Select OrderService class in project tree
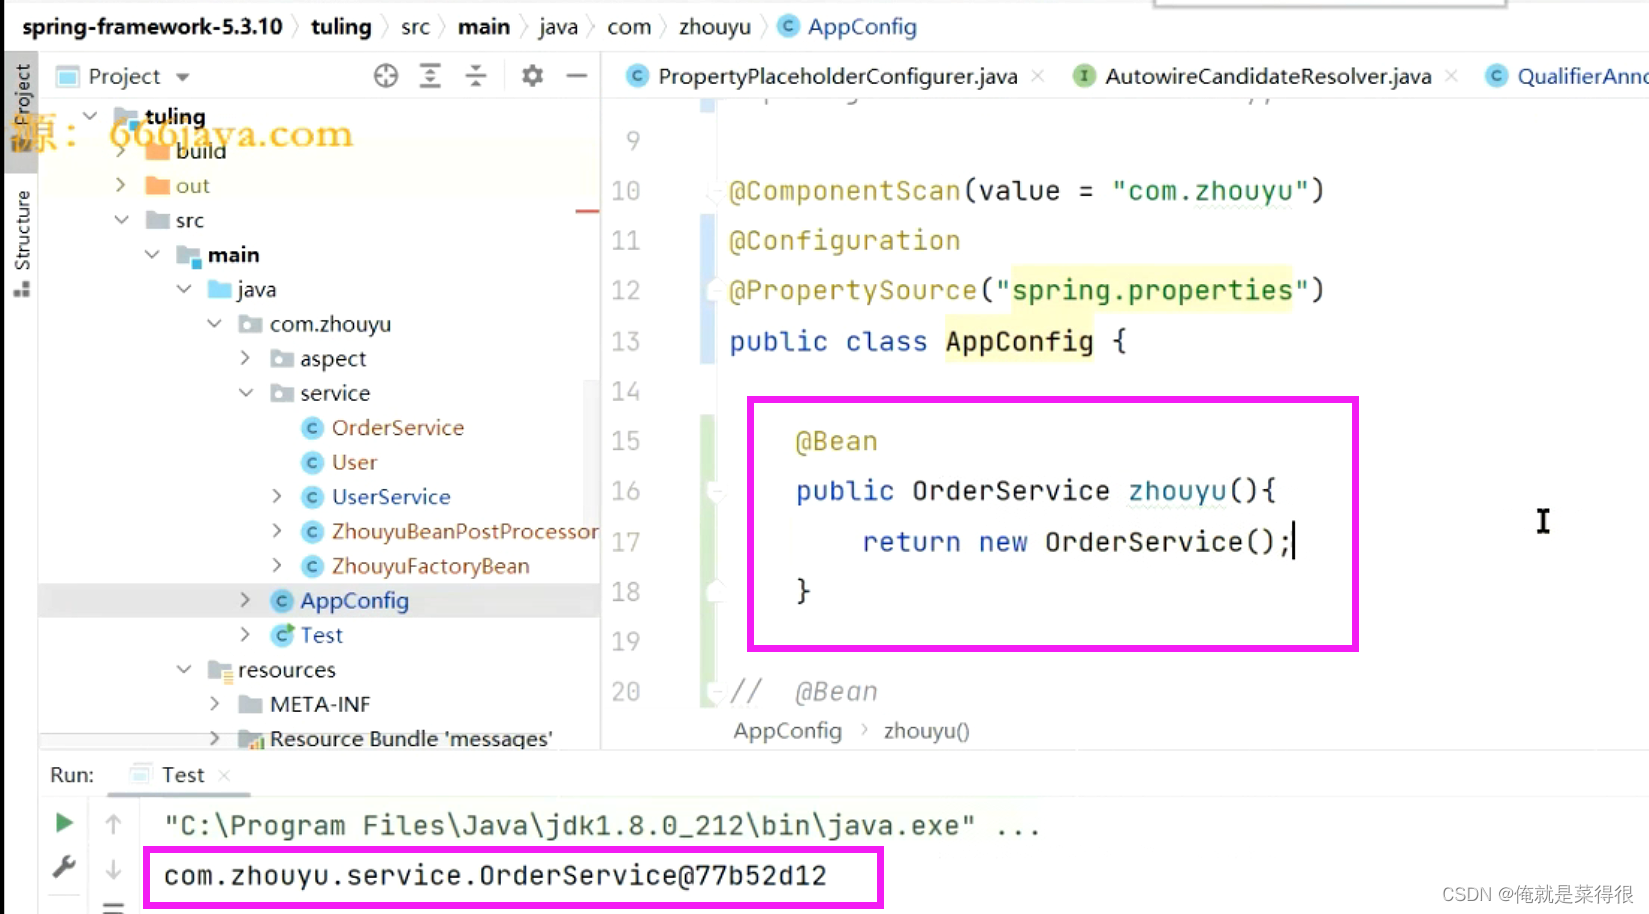 click(397, 428)
